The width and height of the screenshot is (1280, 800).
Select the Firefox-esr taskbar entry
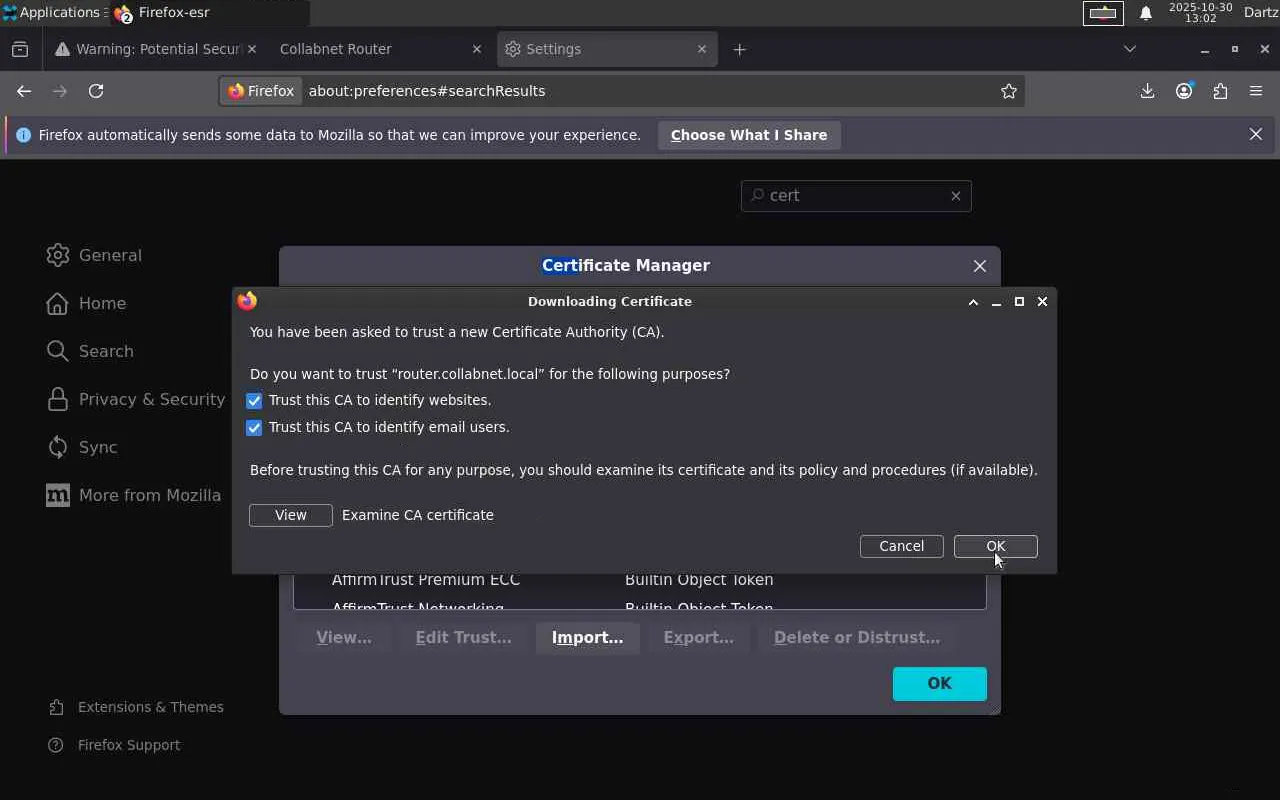(210, 13)
